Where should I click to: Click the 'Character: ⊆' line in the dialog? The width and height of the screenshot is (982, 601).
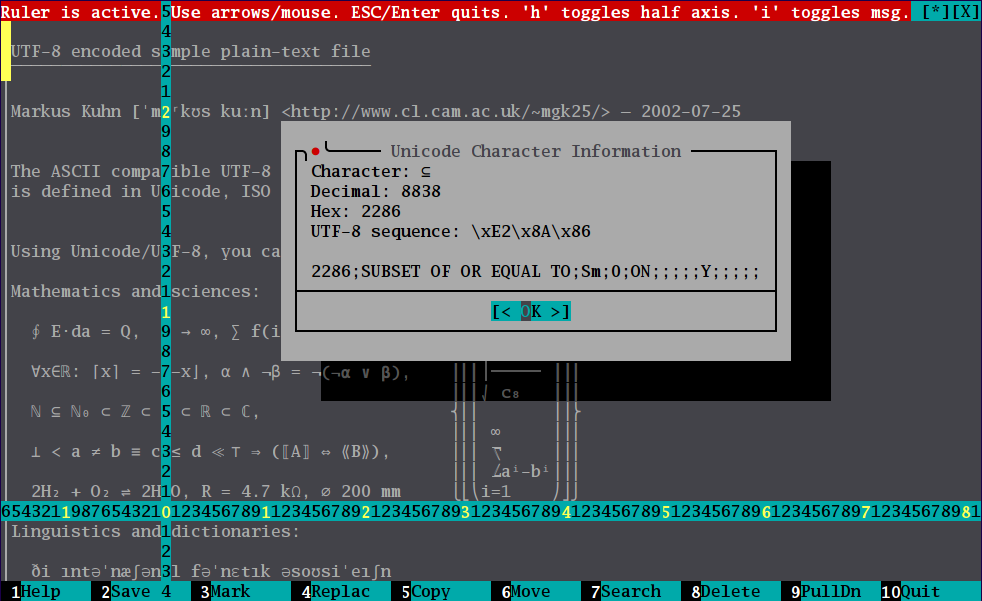[x=371, y=172]
